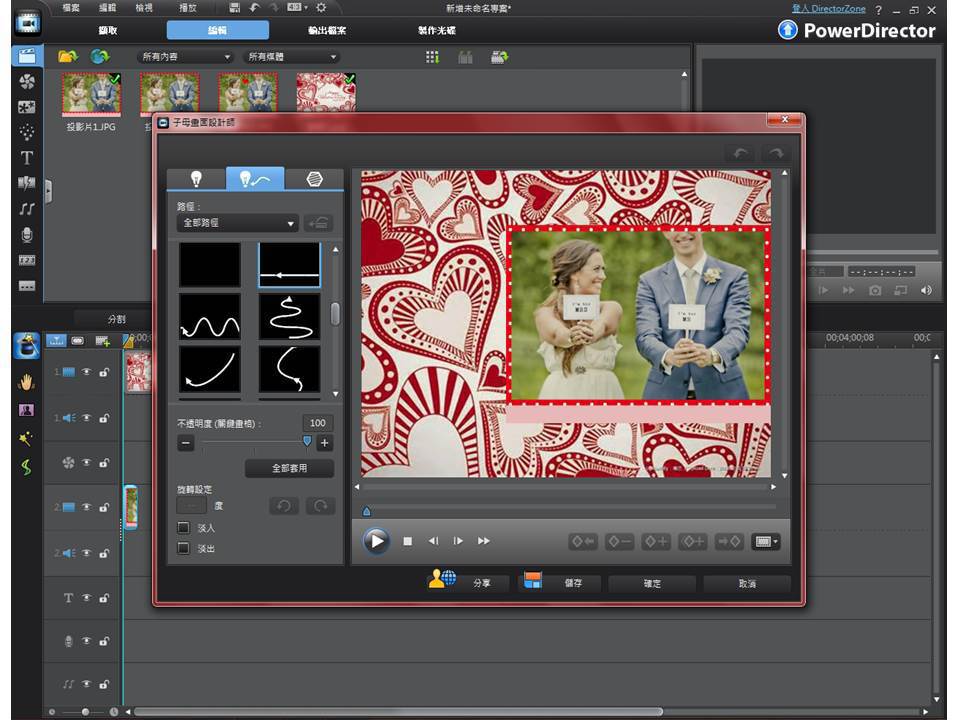Click the 確定 OK button
Image resolution: width=960 pixels, height=720 pixels.
[652, 583]
